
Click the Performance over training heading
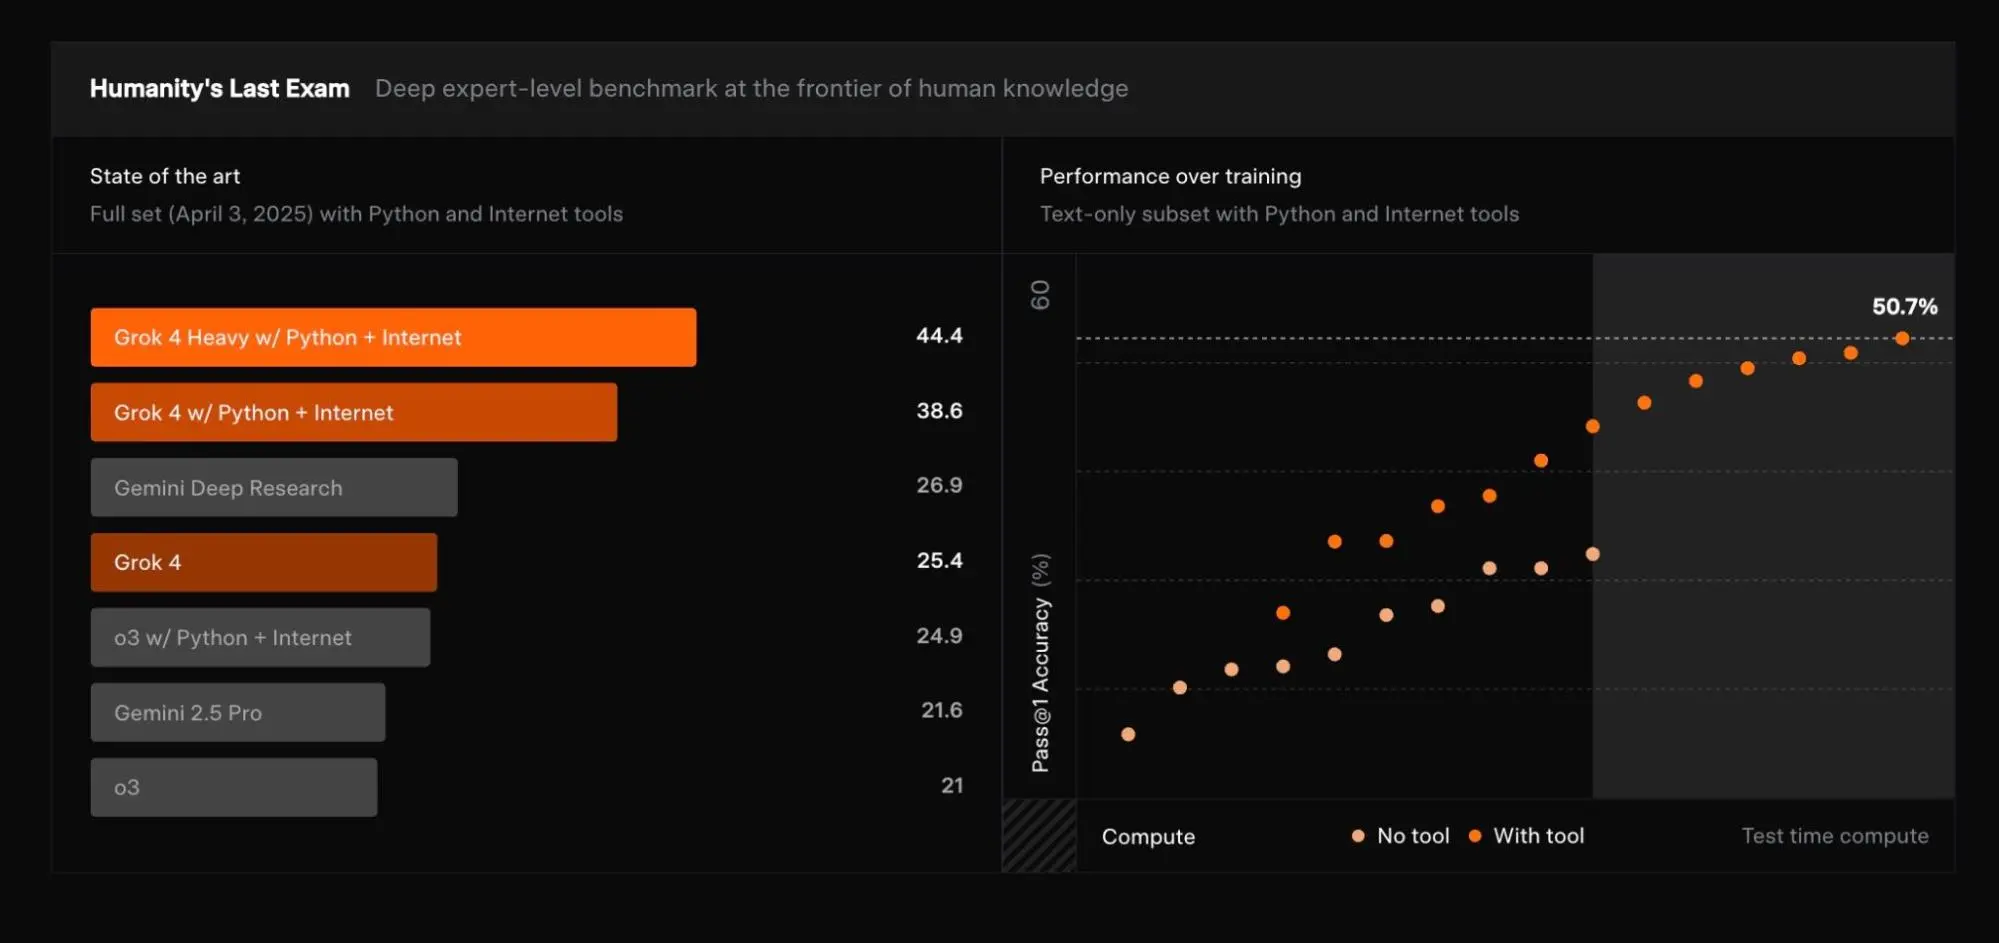coord(1170,176)
